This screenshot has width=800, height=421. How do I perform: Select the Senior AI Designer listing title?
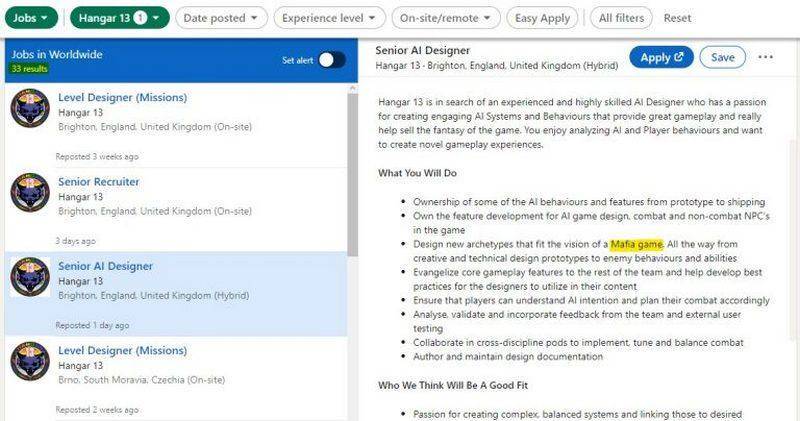tap(105, 266)
